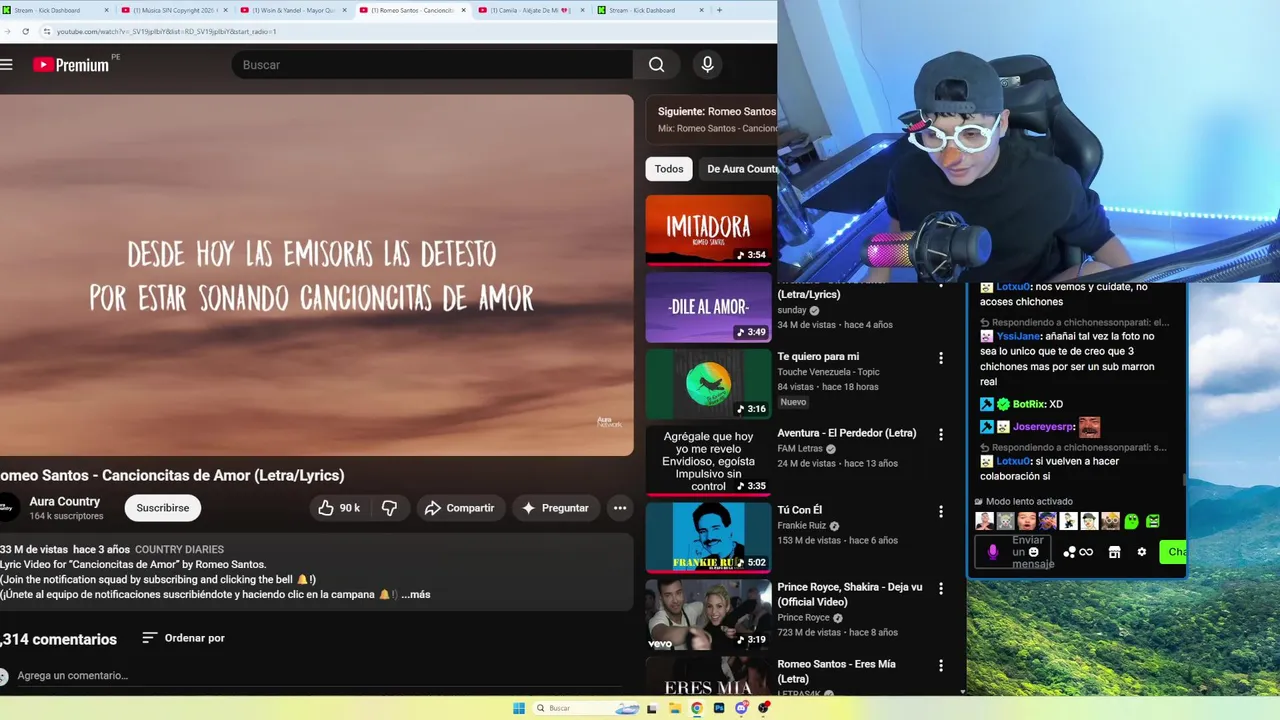Open the YouTube guide hamburger menu
1280x720 pixels.
pyautogui.click(x=7, y=65)
